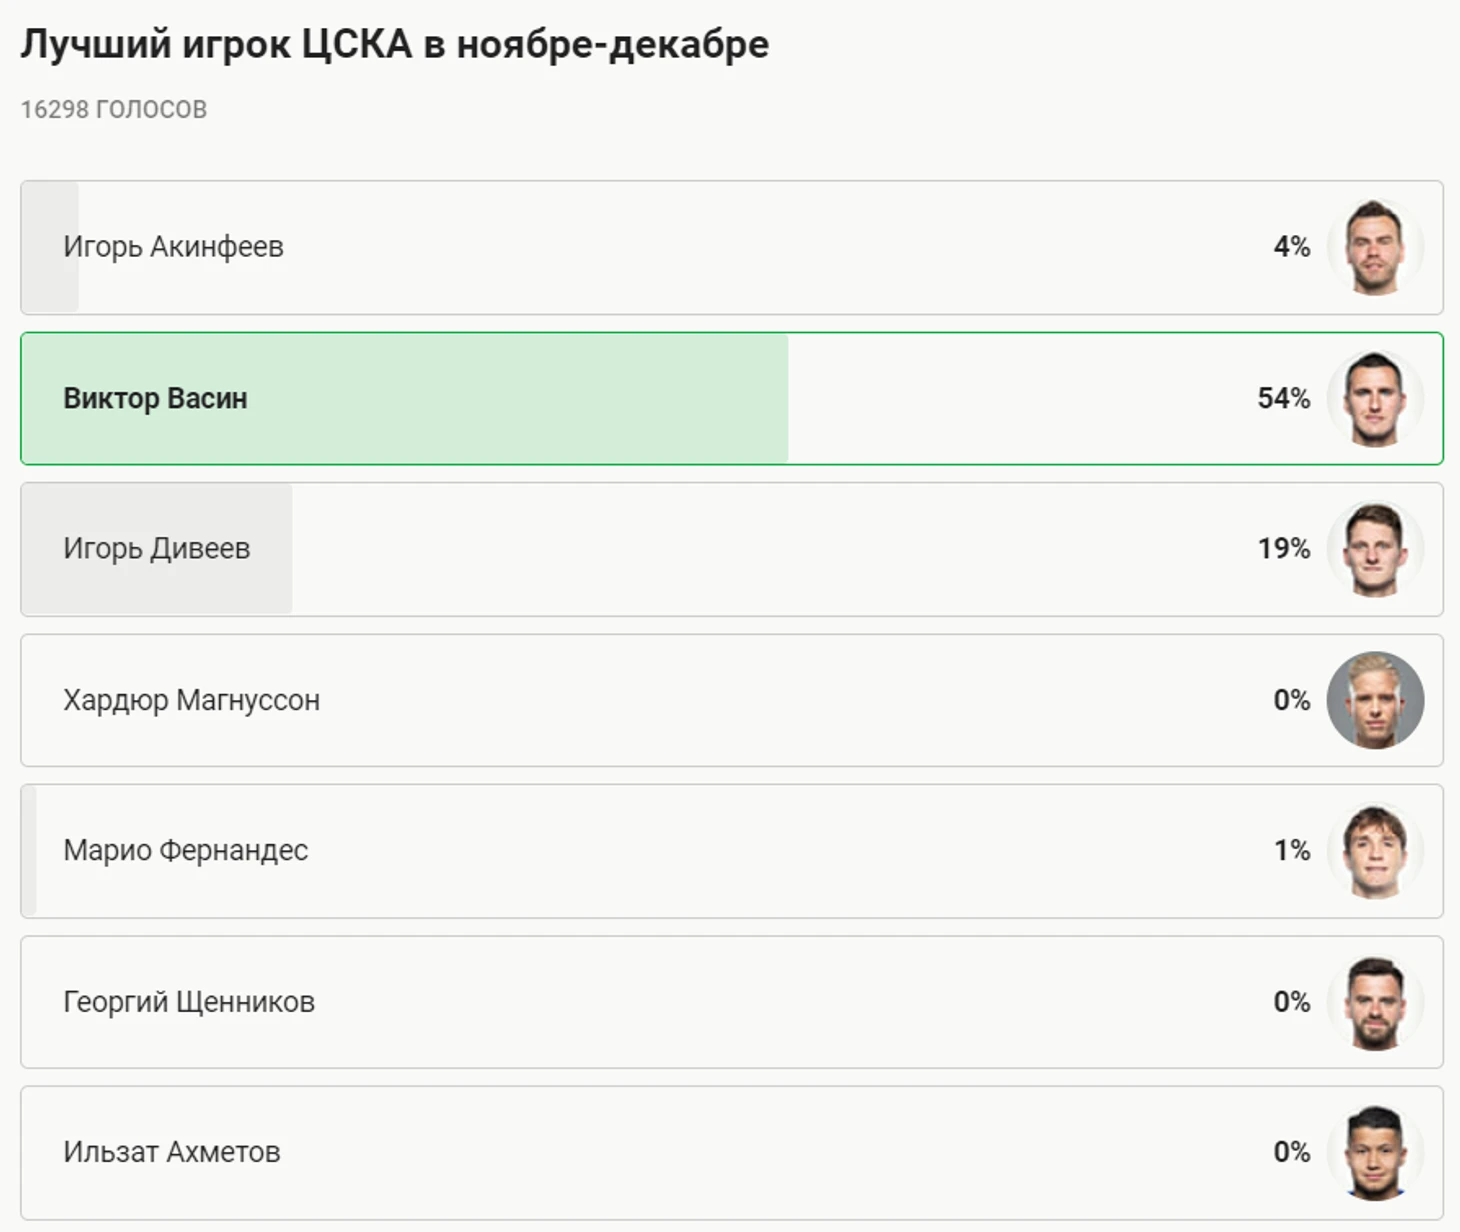Click the 19% result for Дивеев
The height and width of the screenshot is (1232, 1460).
point(1283,549)
